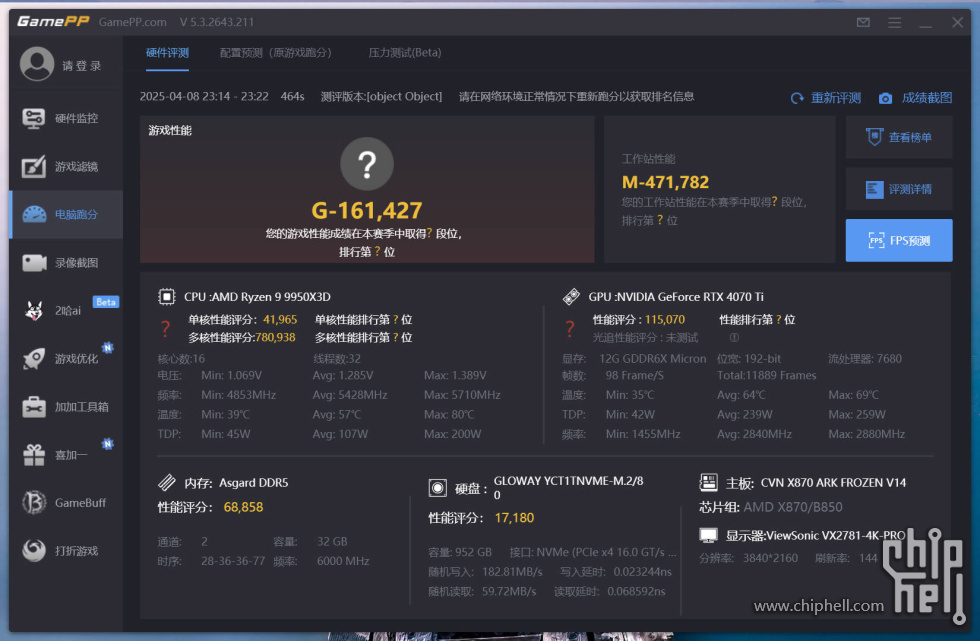980x641 pixels.
Task: Click the monitor 显示器 icon
Action: point(708,535)
